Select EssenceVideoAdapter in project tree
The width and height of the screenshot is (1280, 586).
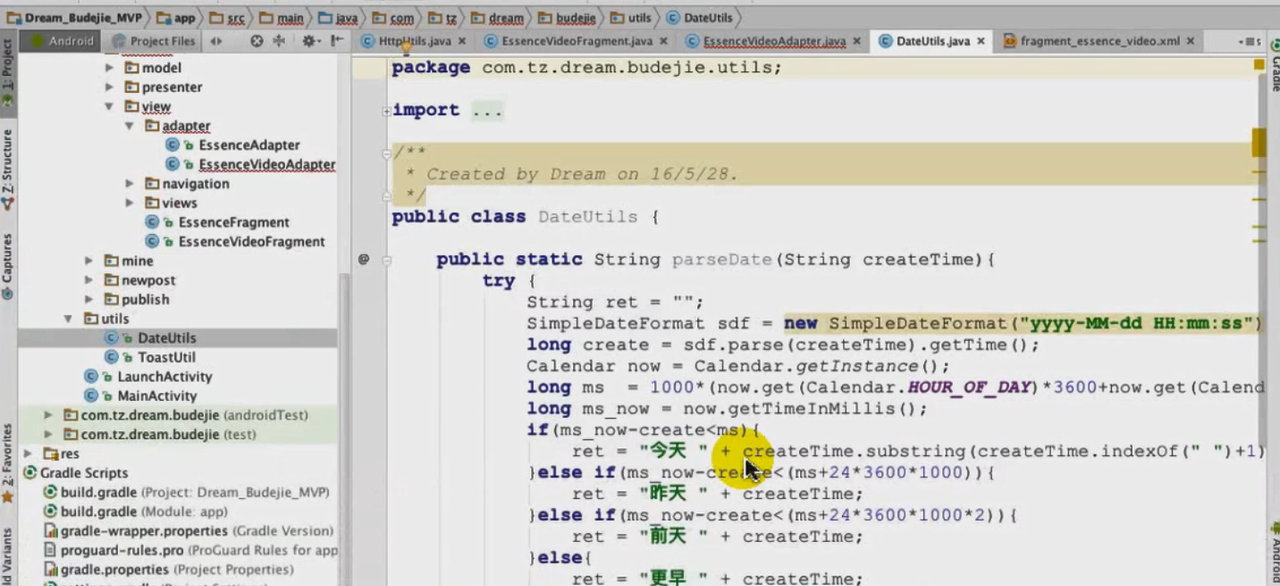pyautogui.click(x=267, y=164)
